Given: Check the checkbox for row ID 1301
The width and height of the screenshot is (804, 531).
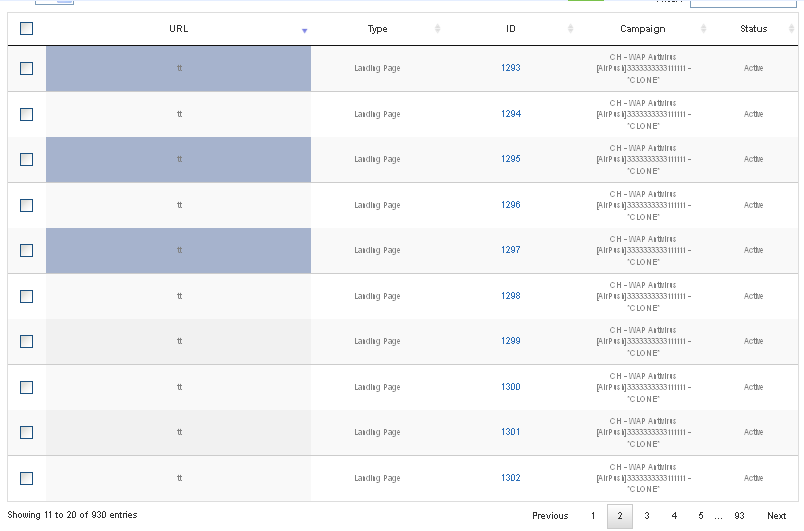Looking at the screenshot, I should point(26,433).
